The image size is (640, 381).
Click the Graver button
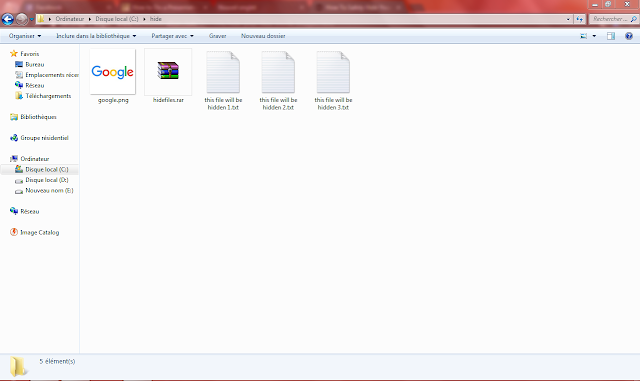pyautogui.click(x=218, y=36)
